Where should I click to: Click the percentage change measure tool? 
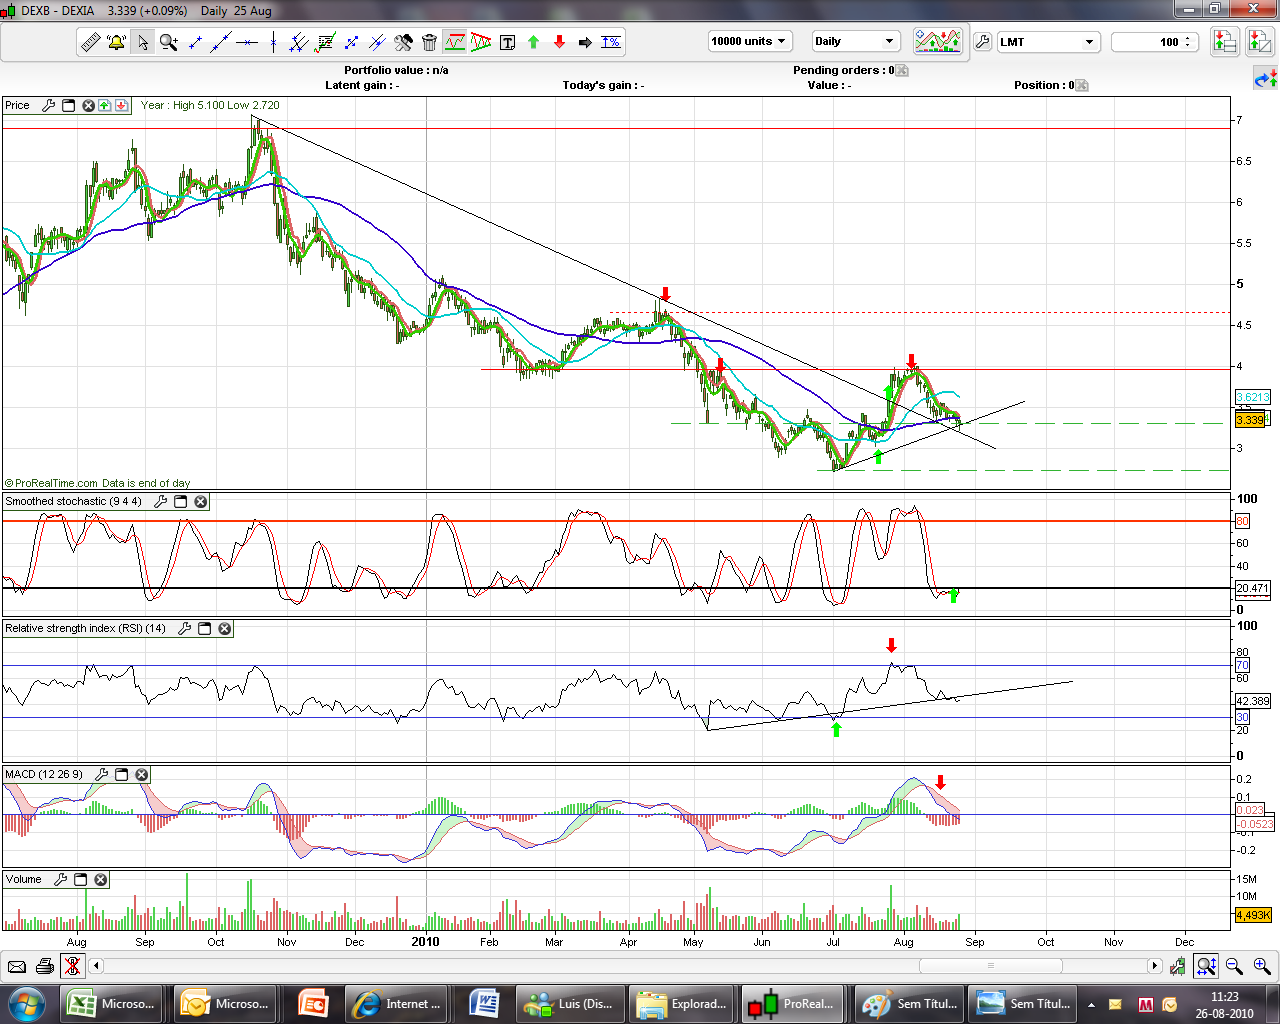click(611, 42)
